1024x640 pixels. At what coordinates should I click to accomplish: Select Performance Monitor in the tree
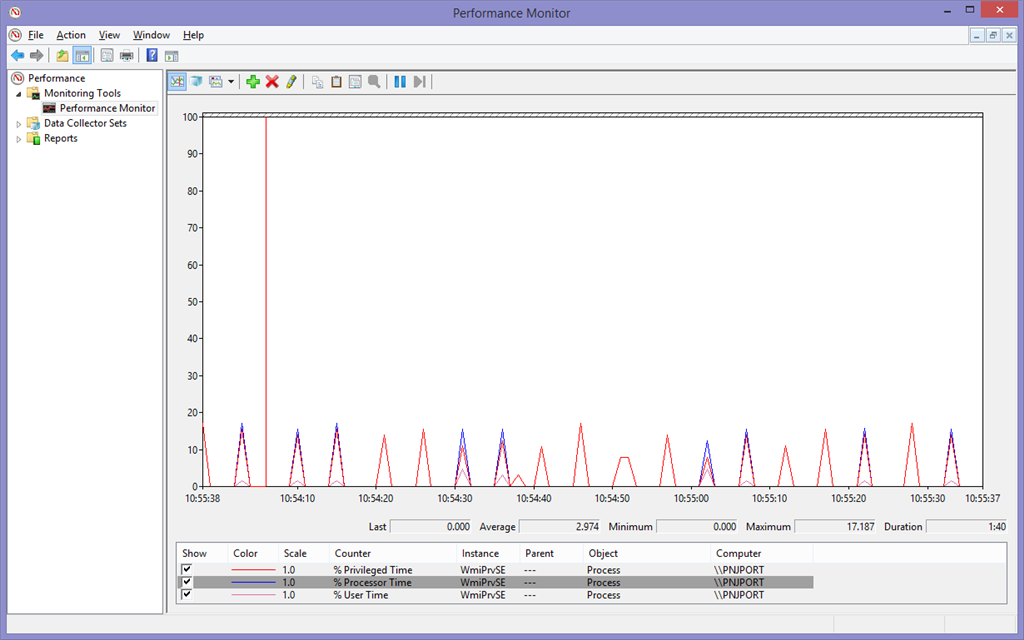[107, 108]
